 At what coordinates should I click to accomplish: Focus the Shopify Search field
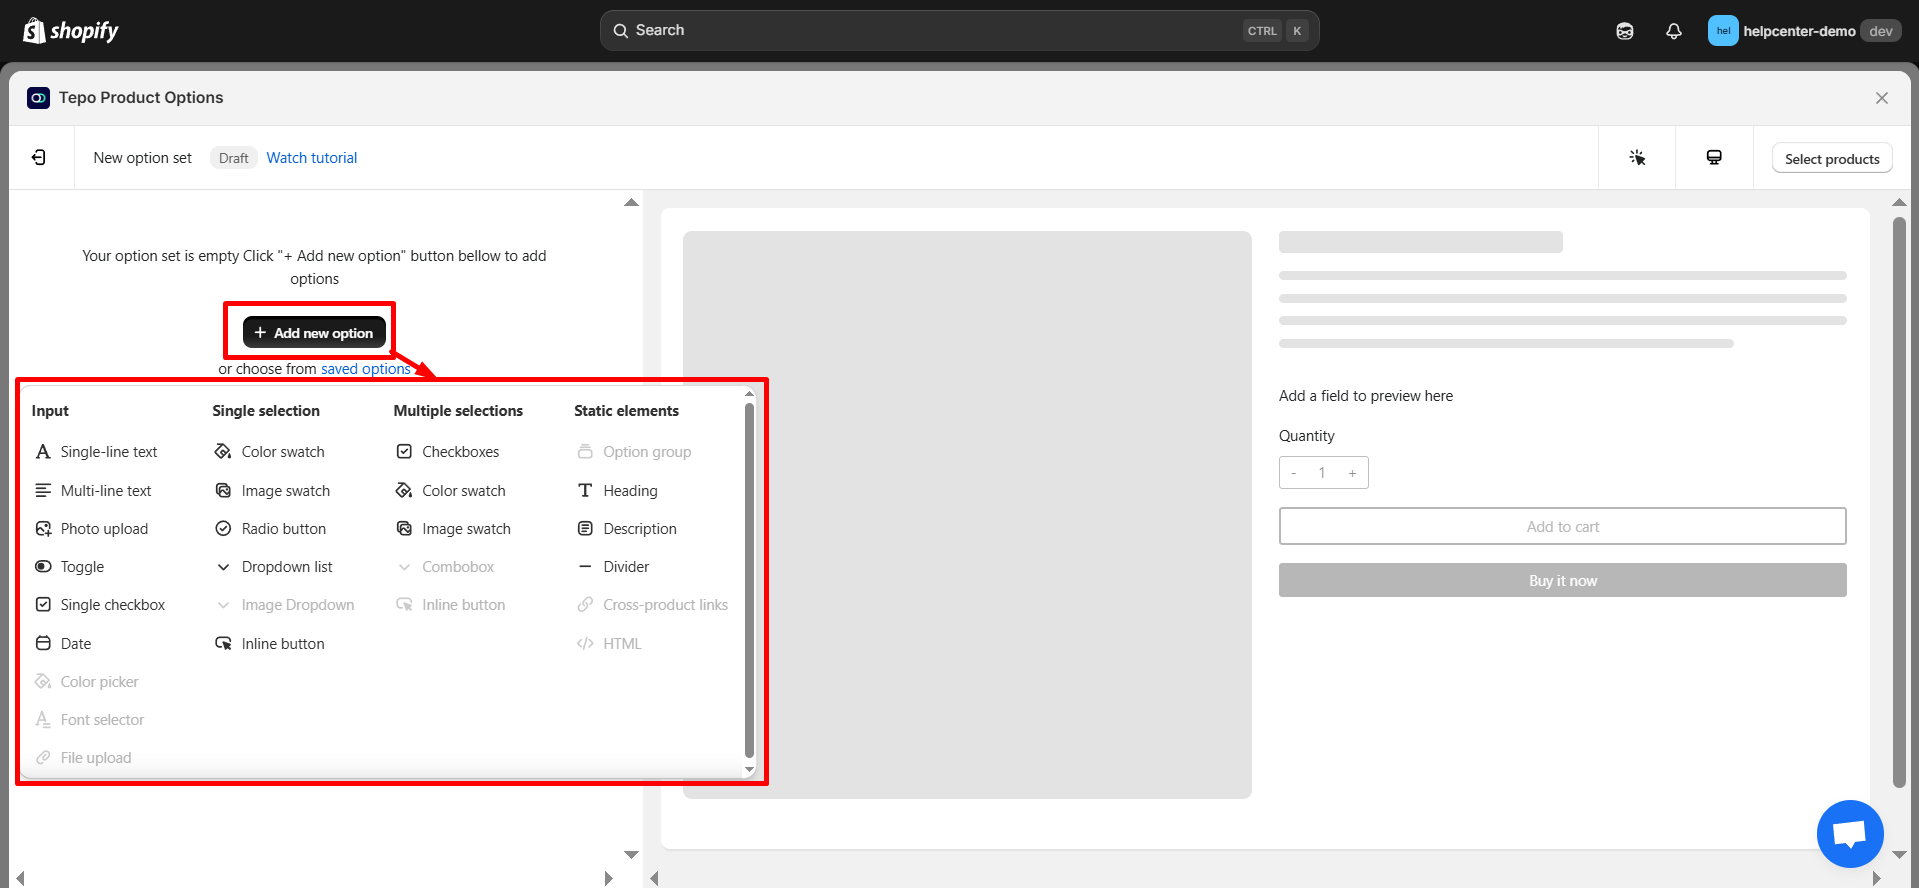[x=959, y=31]
